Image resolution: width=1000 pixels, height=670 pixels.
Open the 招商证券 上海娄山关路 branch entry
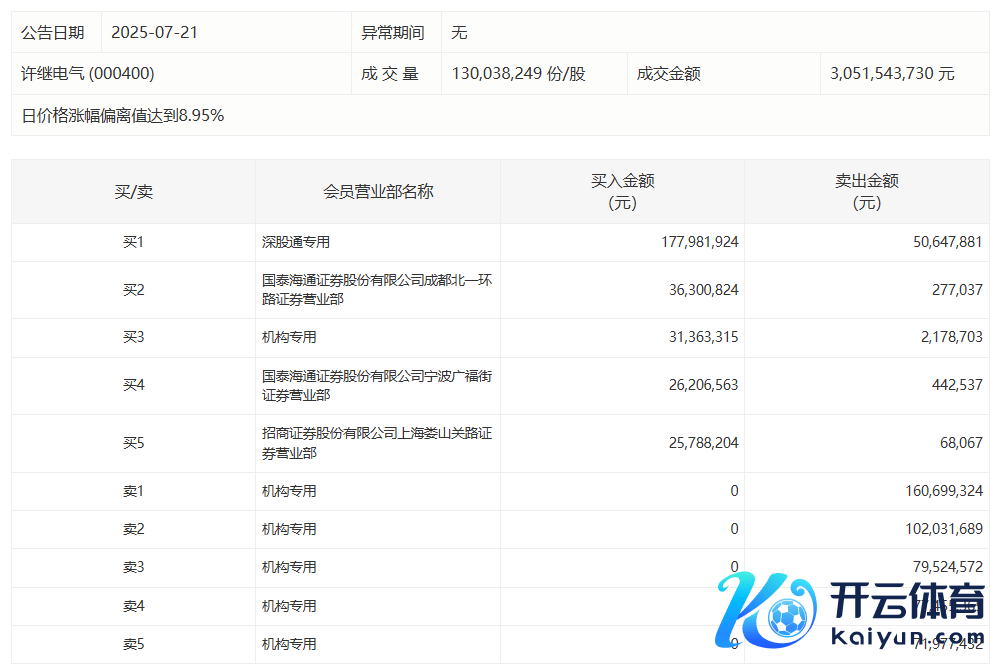click(376, 443)
